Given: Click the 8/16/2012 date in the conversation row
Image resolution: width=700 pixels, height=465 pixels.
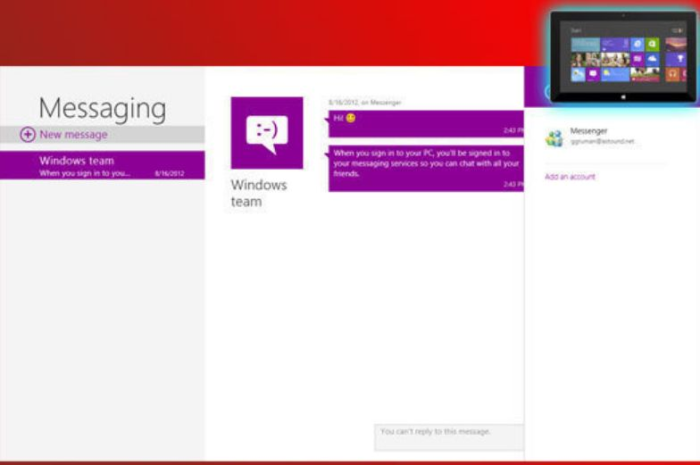Looking at the screenshot, I should [x=170, y=174].
